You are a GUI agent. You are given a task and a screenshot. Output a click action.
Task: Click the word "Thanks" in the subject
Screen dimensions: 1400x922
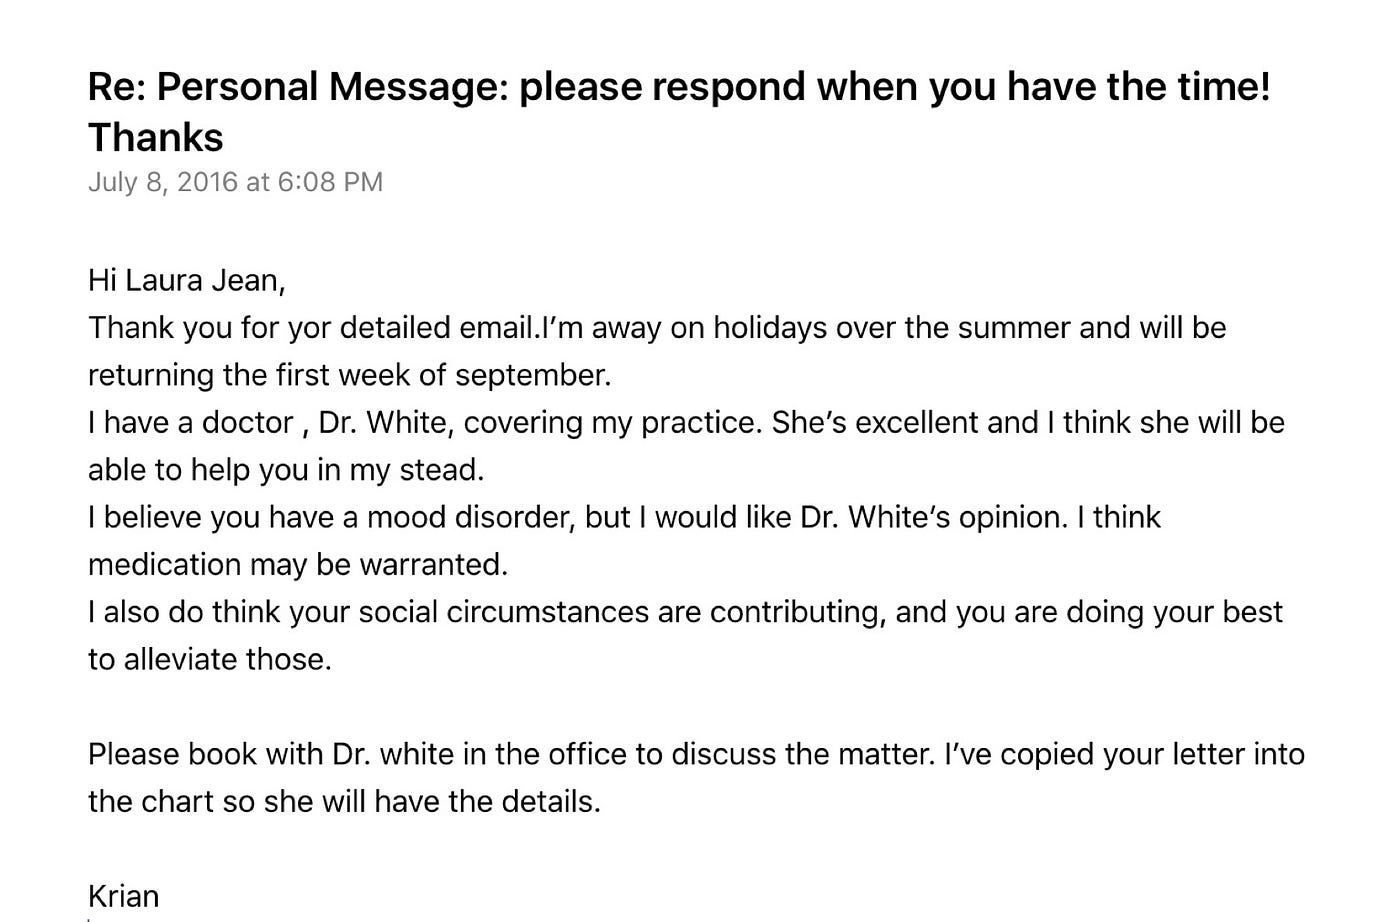click(x=155, y=138)
